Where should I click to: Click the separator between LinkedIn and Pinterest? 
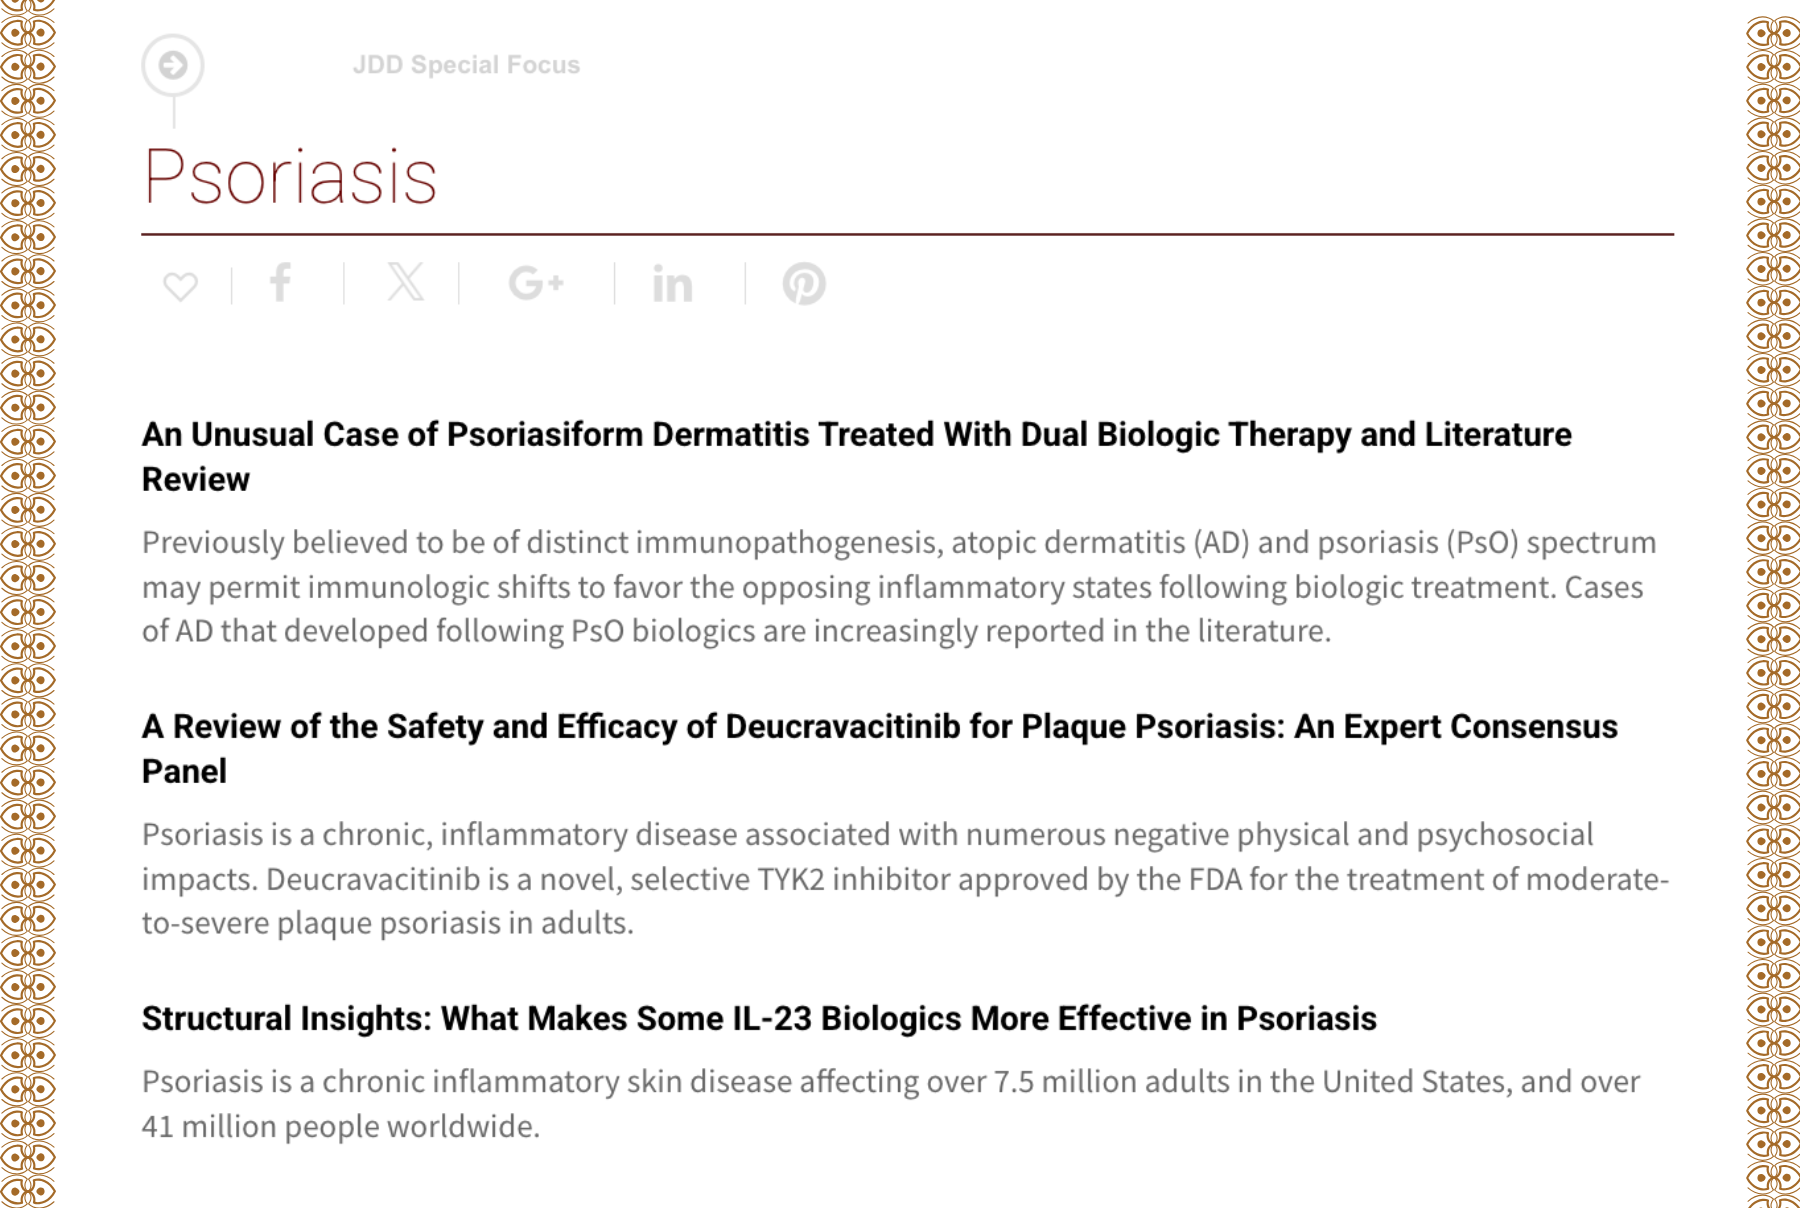click(x=745, y=284)
